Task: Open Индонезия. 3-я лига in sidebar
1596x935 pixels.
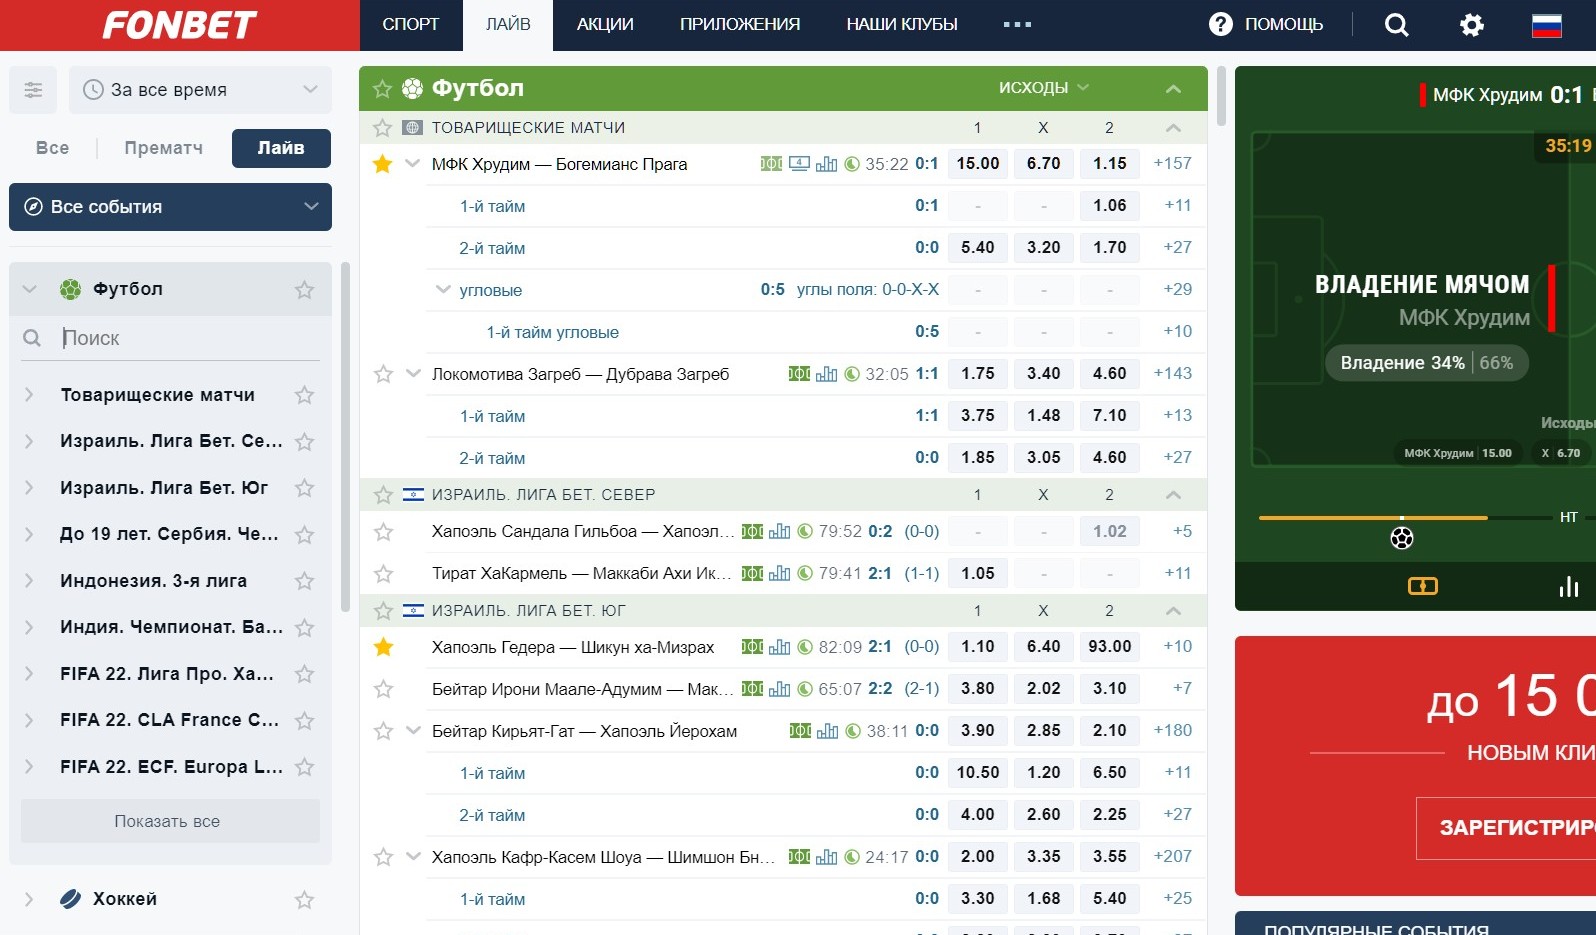Action: 153,581
